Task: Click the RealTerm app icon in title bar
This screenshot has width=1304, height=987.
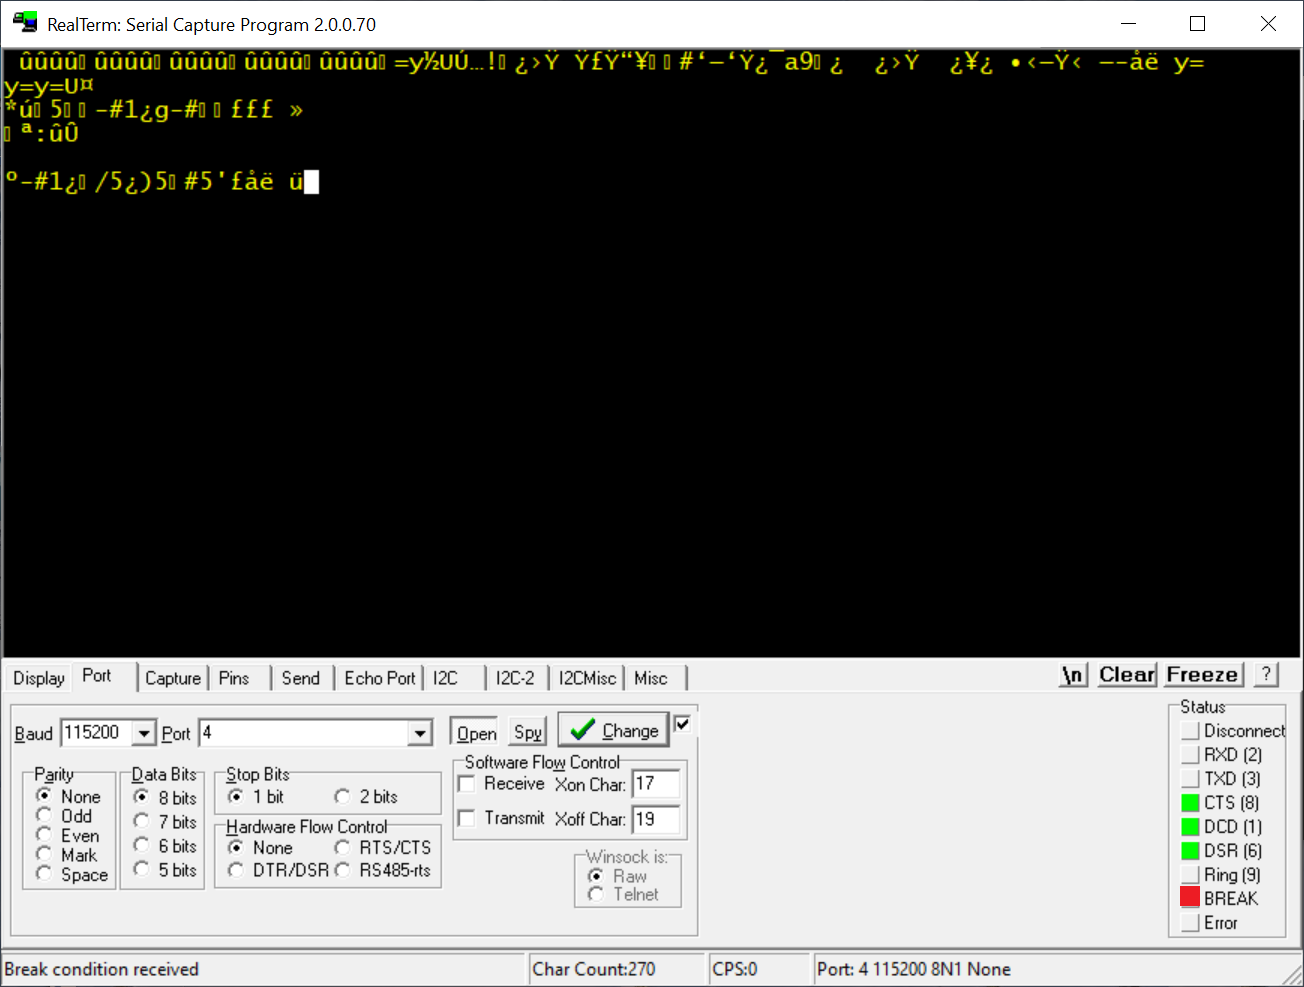Action: 24,24
